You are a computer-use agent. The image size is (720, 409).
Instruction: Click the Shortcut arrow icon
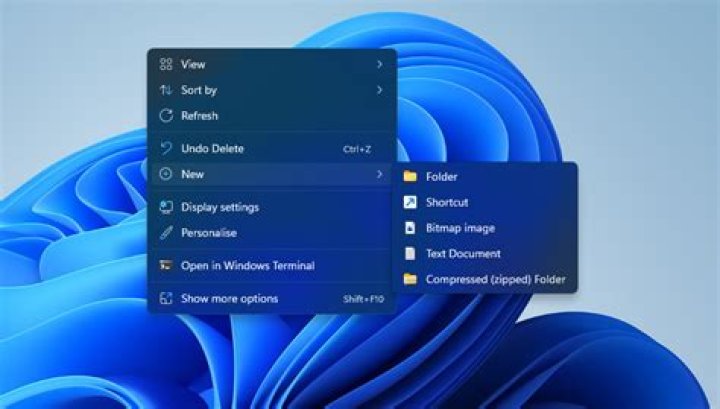click(410, 202)
